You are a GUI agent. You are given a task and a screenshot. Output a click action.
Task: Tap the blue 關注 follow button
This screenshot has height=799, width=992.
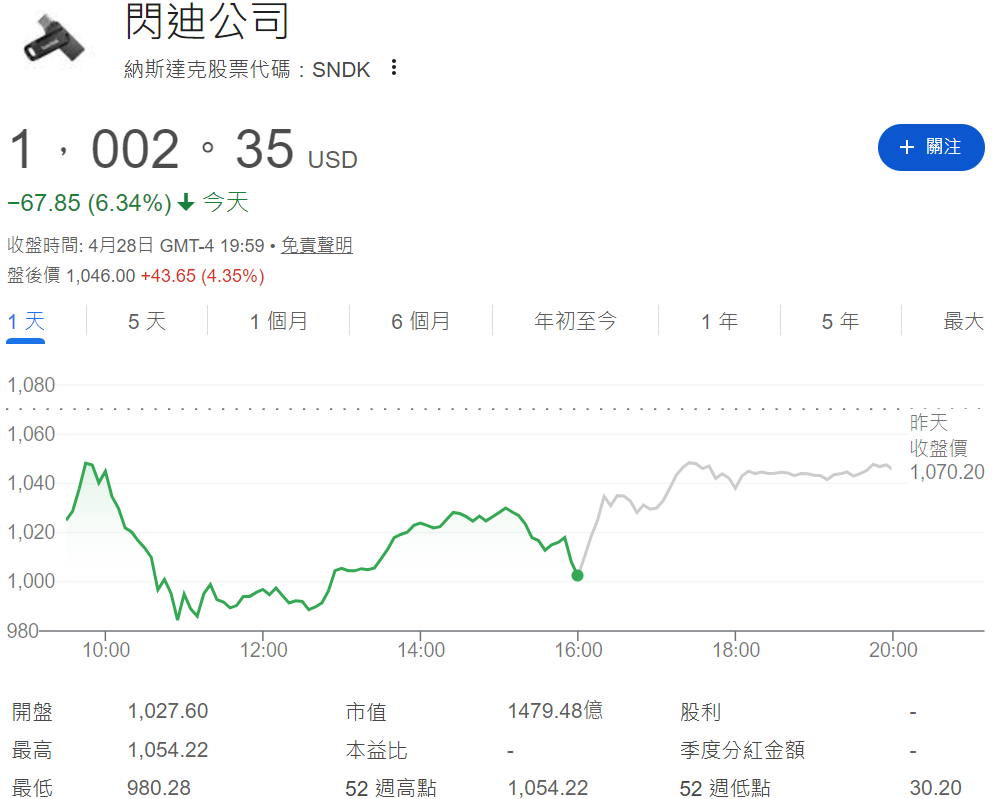click(931, 147)
